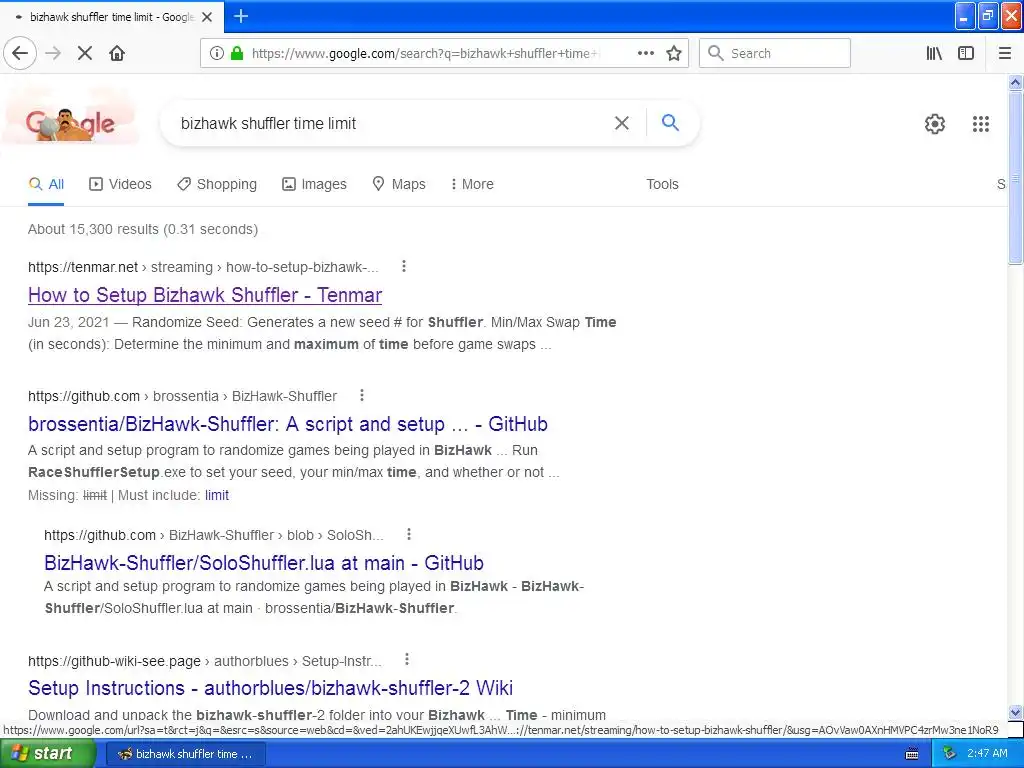Open options dots for github-wiki-see result
The height and width of the screenshot is (768, 1024).
click(407, 660)
